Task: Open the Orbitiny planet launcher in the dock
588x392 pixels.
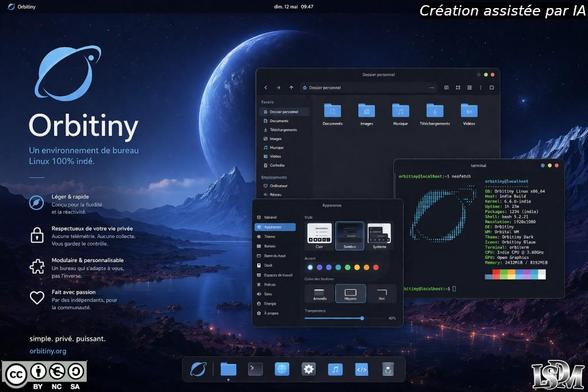Action: pos(198,369)
